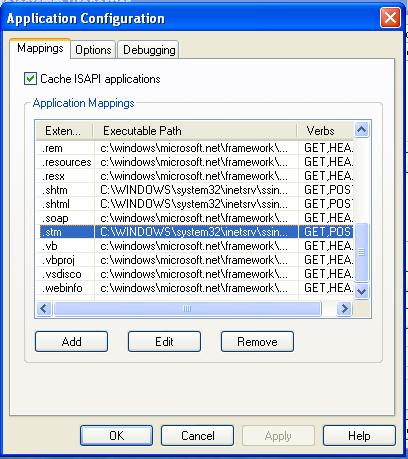Click the horizontal scroll left arrow
408x459 pixels.
(x=44, y=309)
